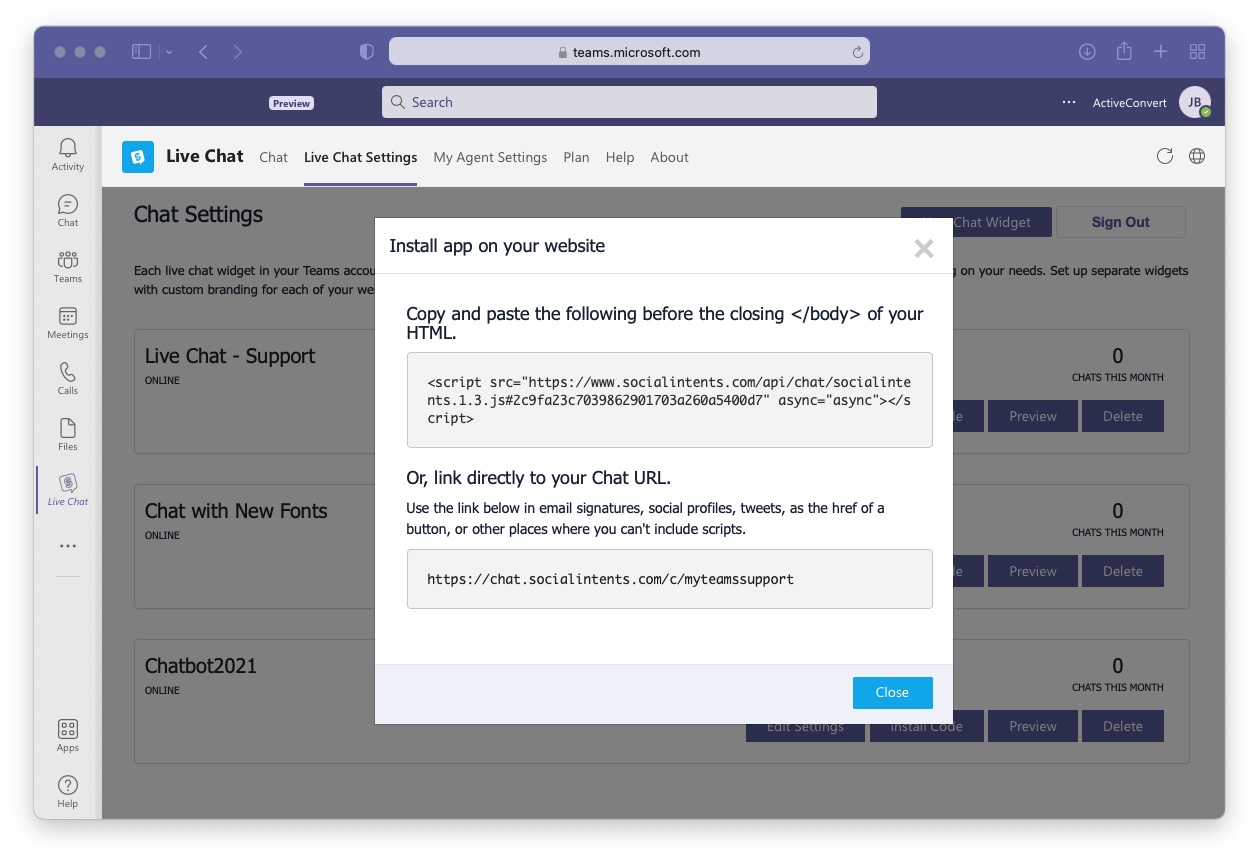Image resolution: width=1259 pixels, height=861 pixels.
Task: Click the script embed code box
Action: click(x=669, y=400)
